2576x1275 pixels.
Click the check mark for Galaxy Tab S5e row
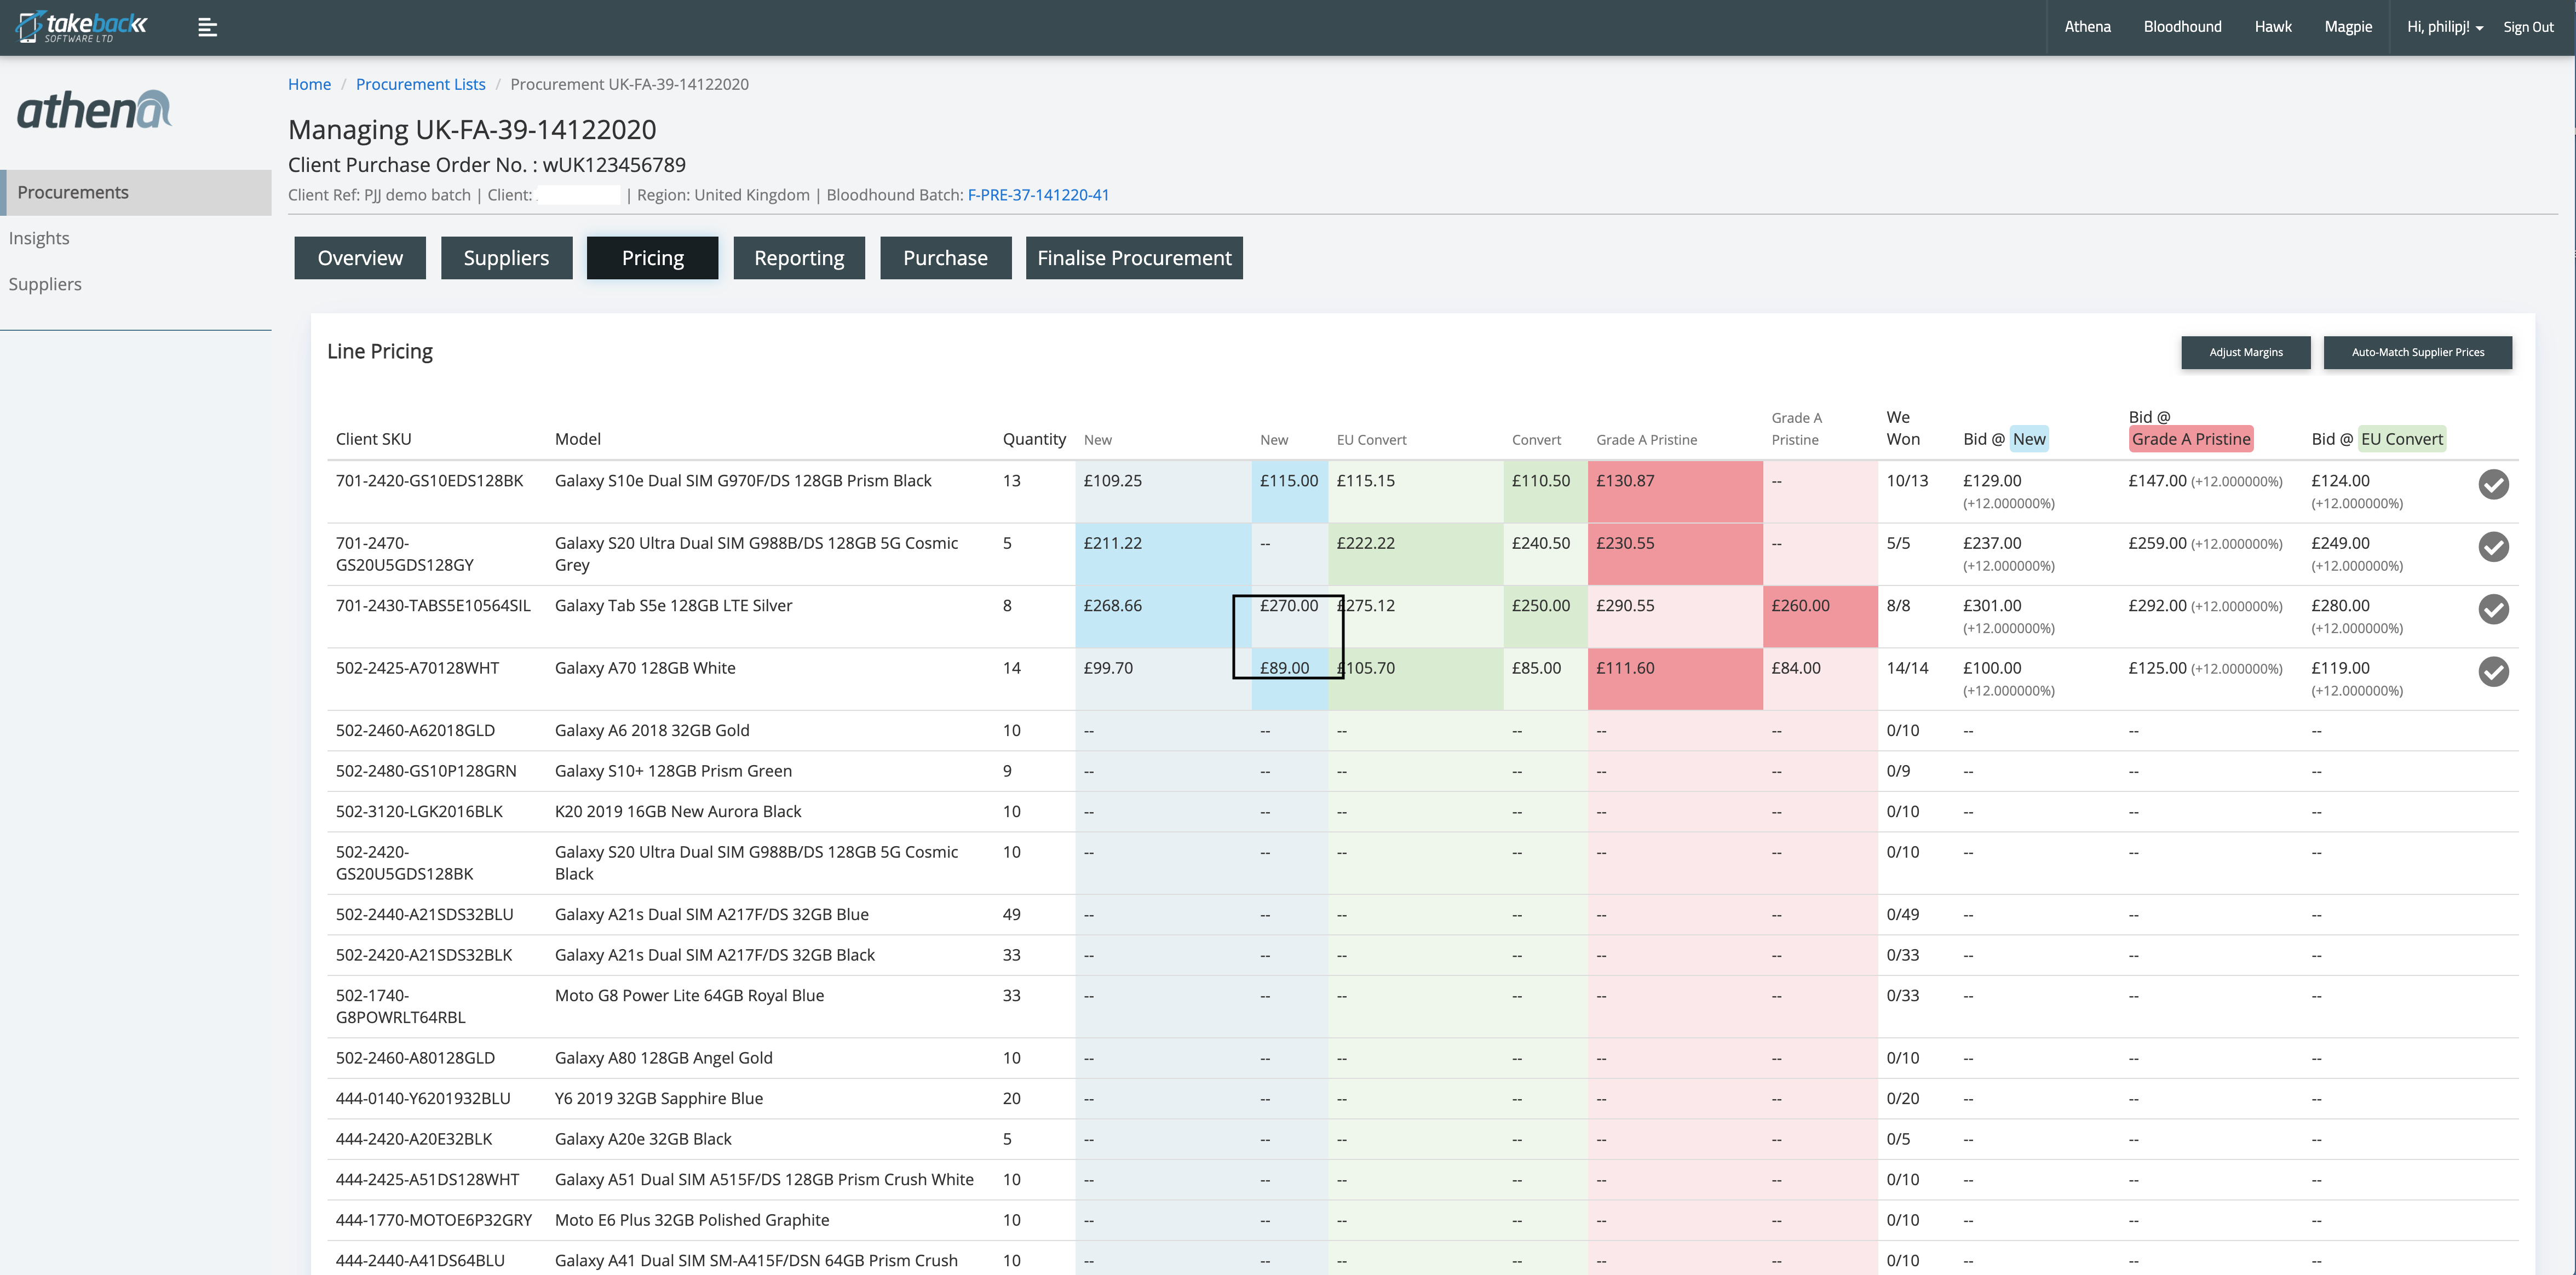(x=2493, y=609)
